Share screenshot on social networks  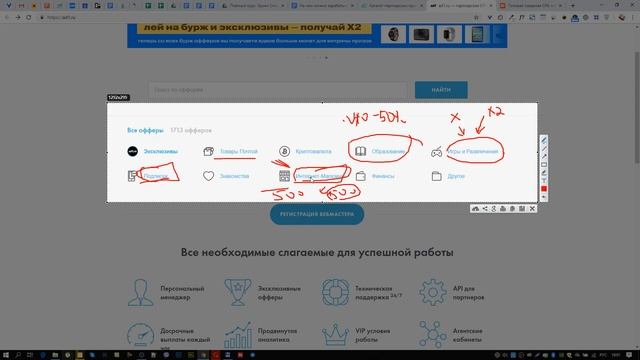(485, 209)
